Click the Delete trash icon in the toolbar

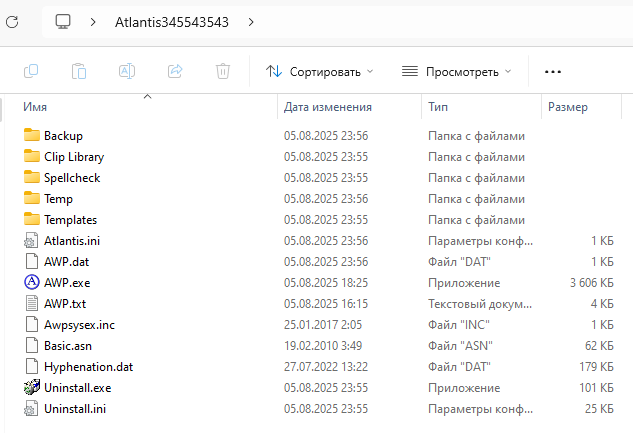223,71
